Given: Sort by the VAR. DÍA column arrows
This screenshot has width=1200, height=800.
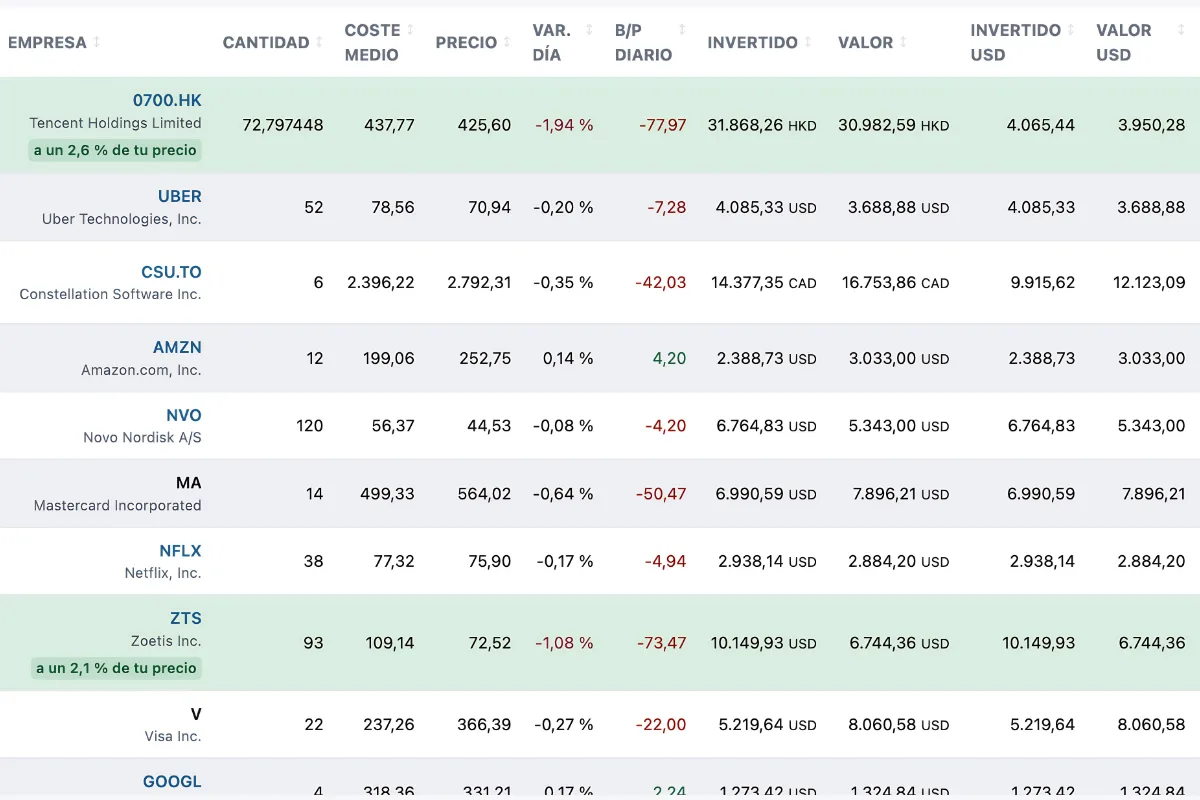Looking at the screenshot, I should click(x=589, y=30).
